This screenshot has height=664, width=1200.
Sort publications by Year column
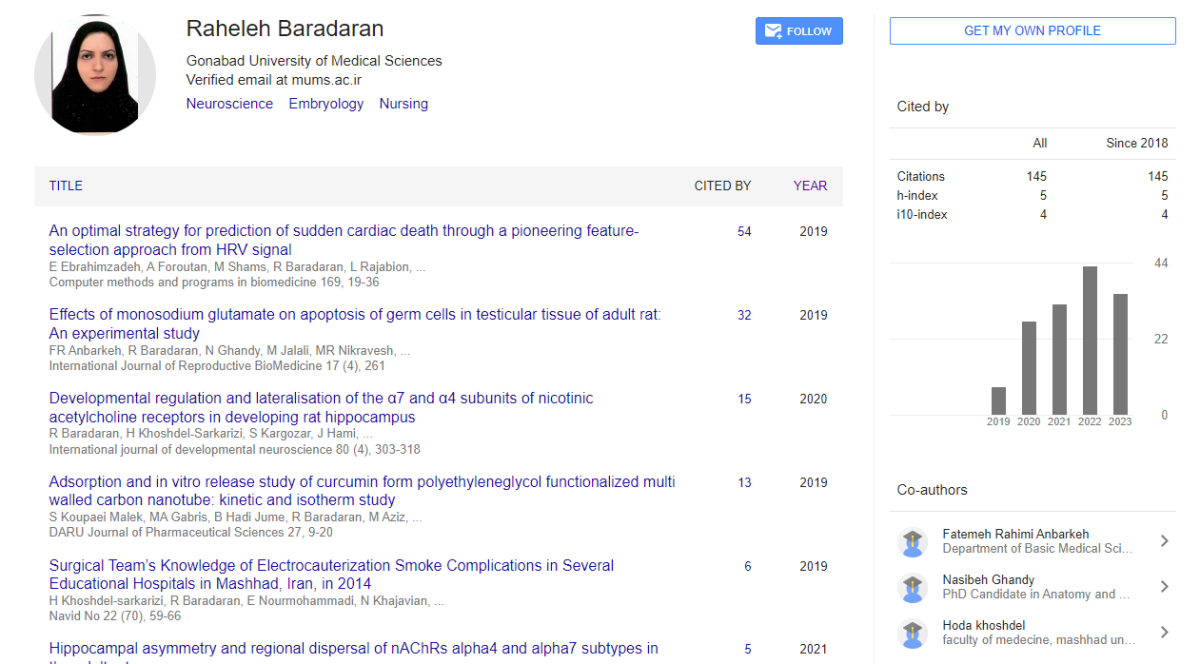810,186
